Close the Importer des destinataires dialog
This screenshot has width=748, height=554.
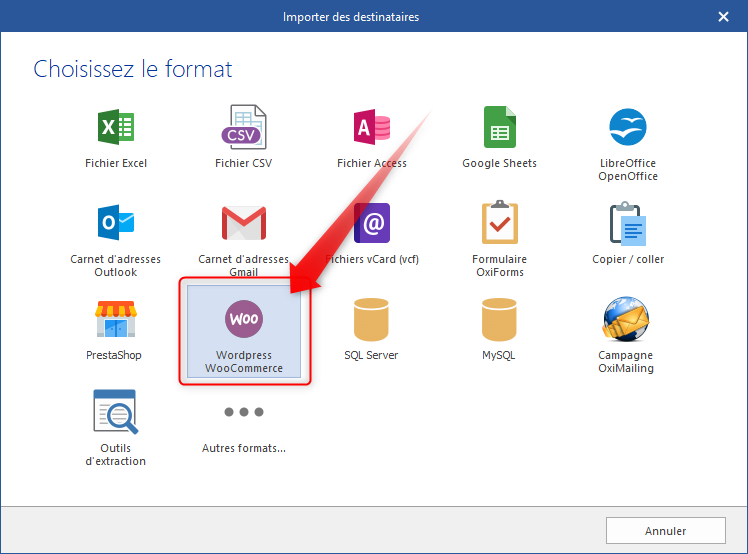click(723, 17)
